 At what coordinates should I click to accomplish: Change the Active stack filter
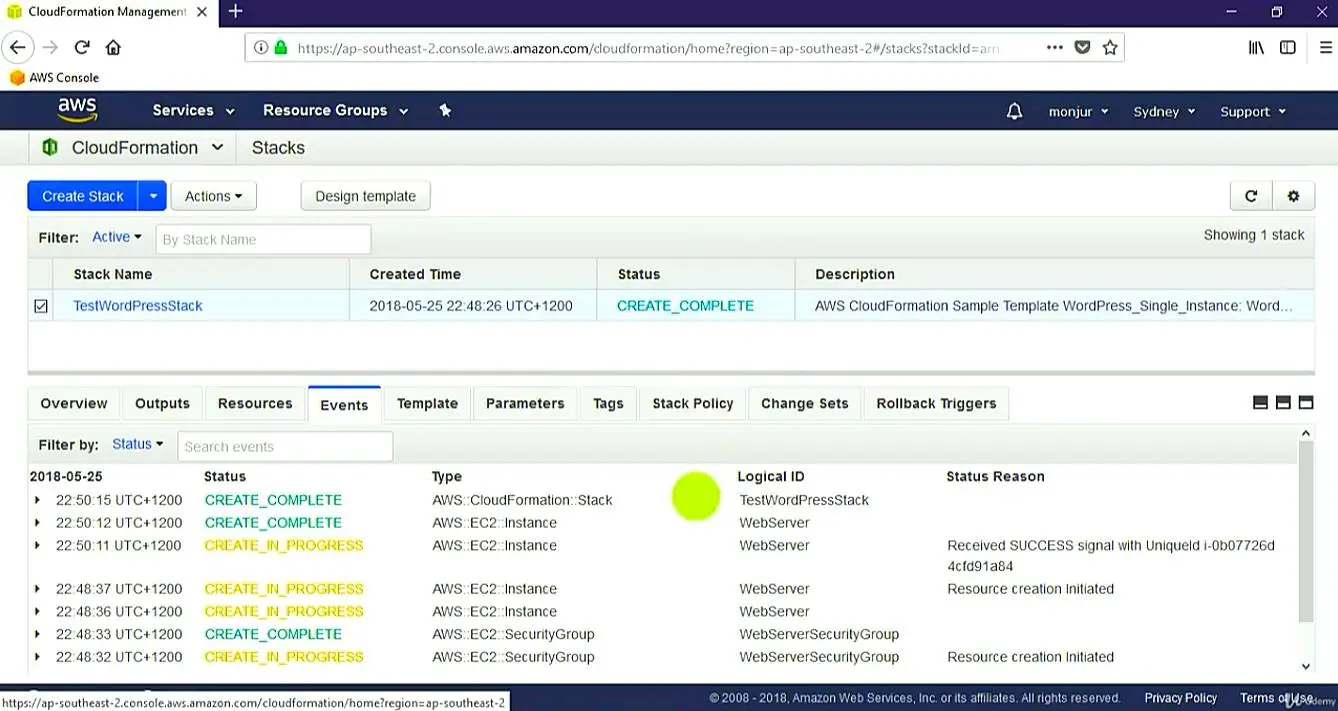[x=117, y=237]
